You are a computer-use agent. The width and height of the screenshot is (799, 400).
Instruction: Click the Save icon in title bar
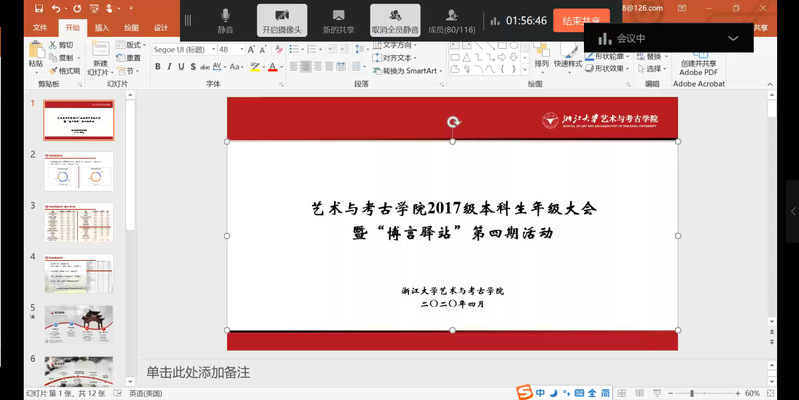pos(39,9)
